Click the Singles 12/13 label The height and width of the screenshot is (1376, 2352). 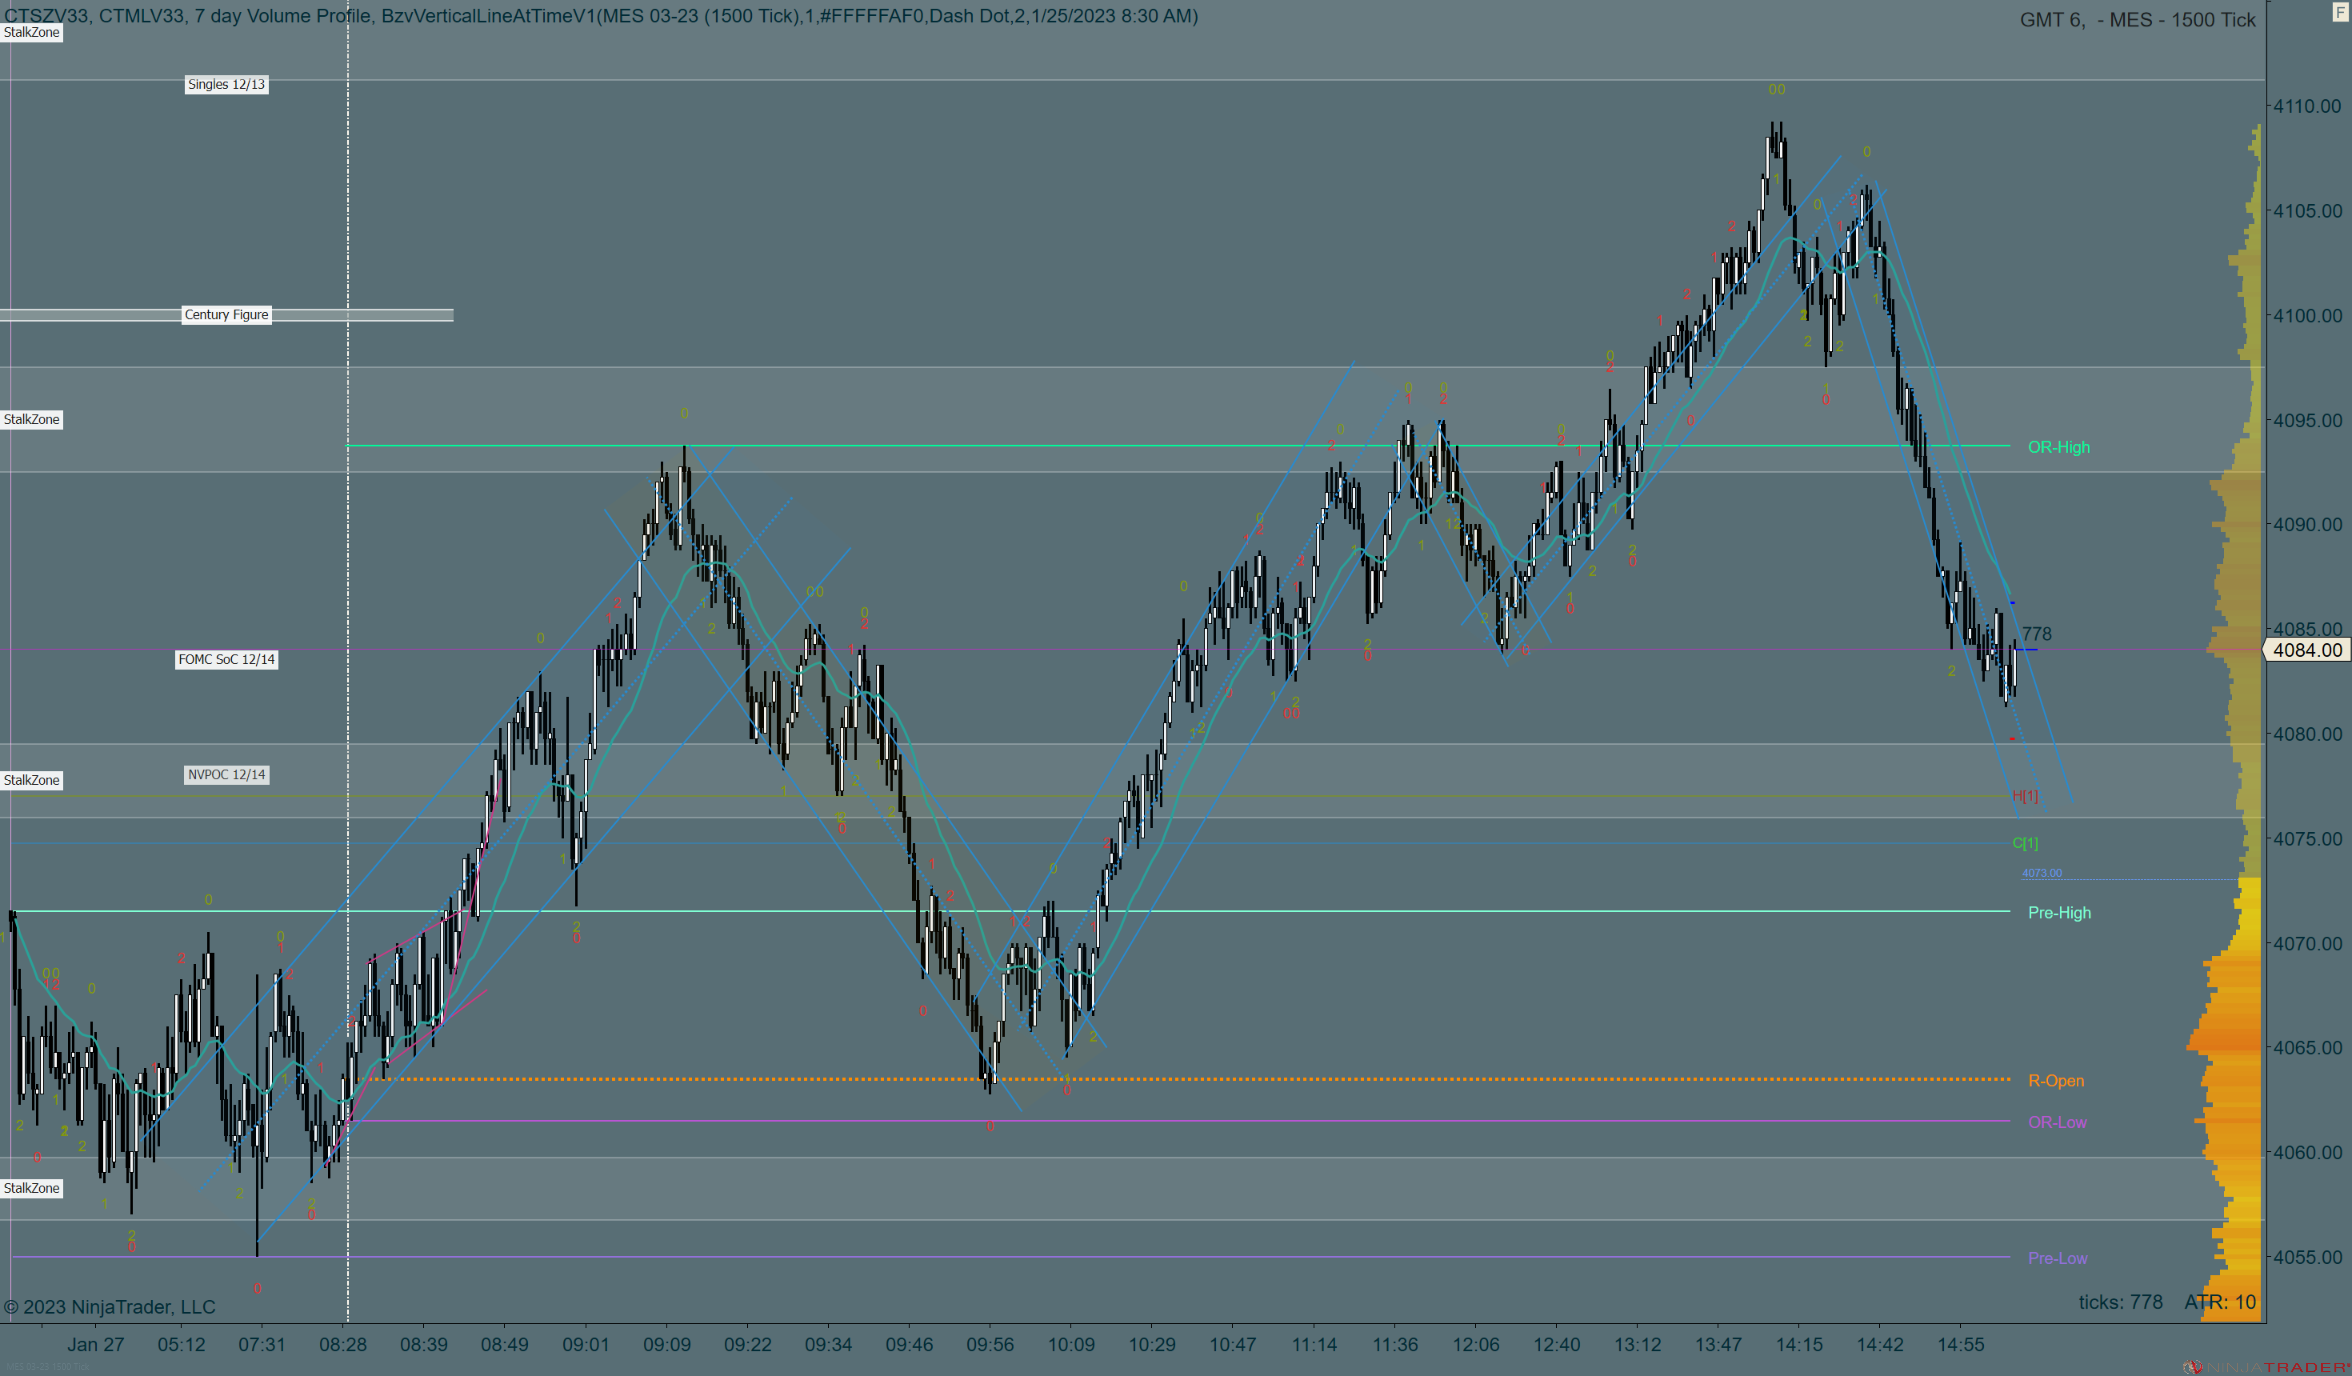227,85
